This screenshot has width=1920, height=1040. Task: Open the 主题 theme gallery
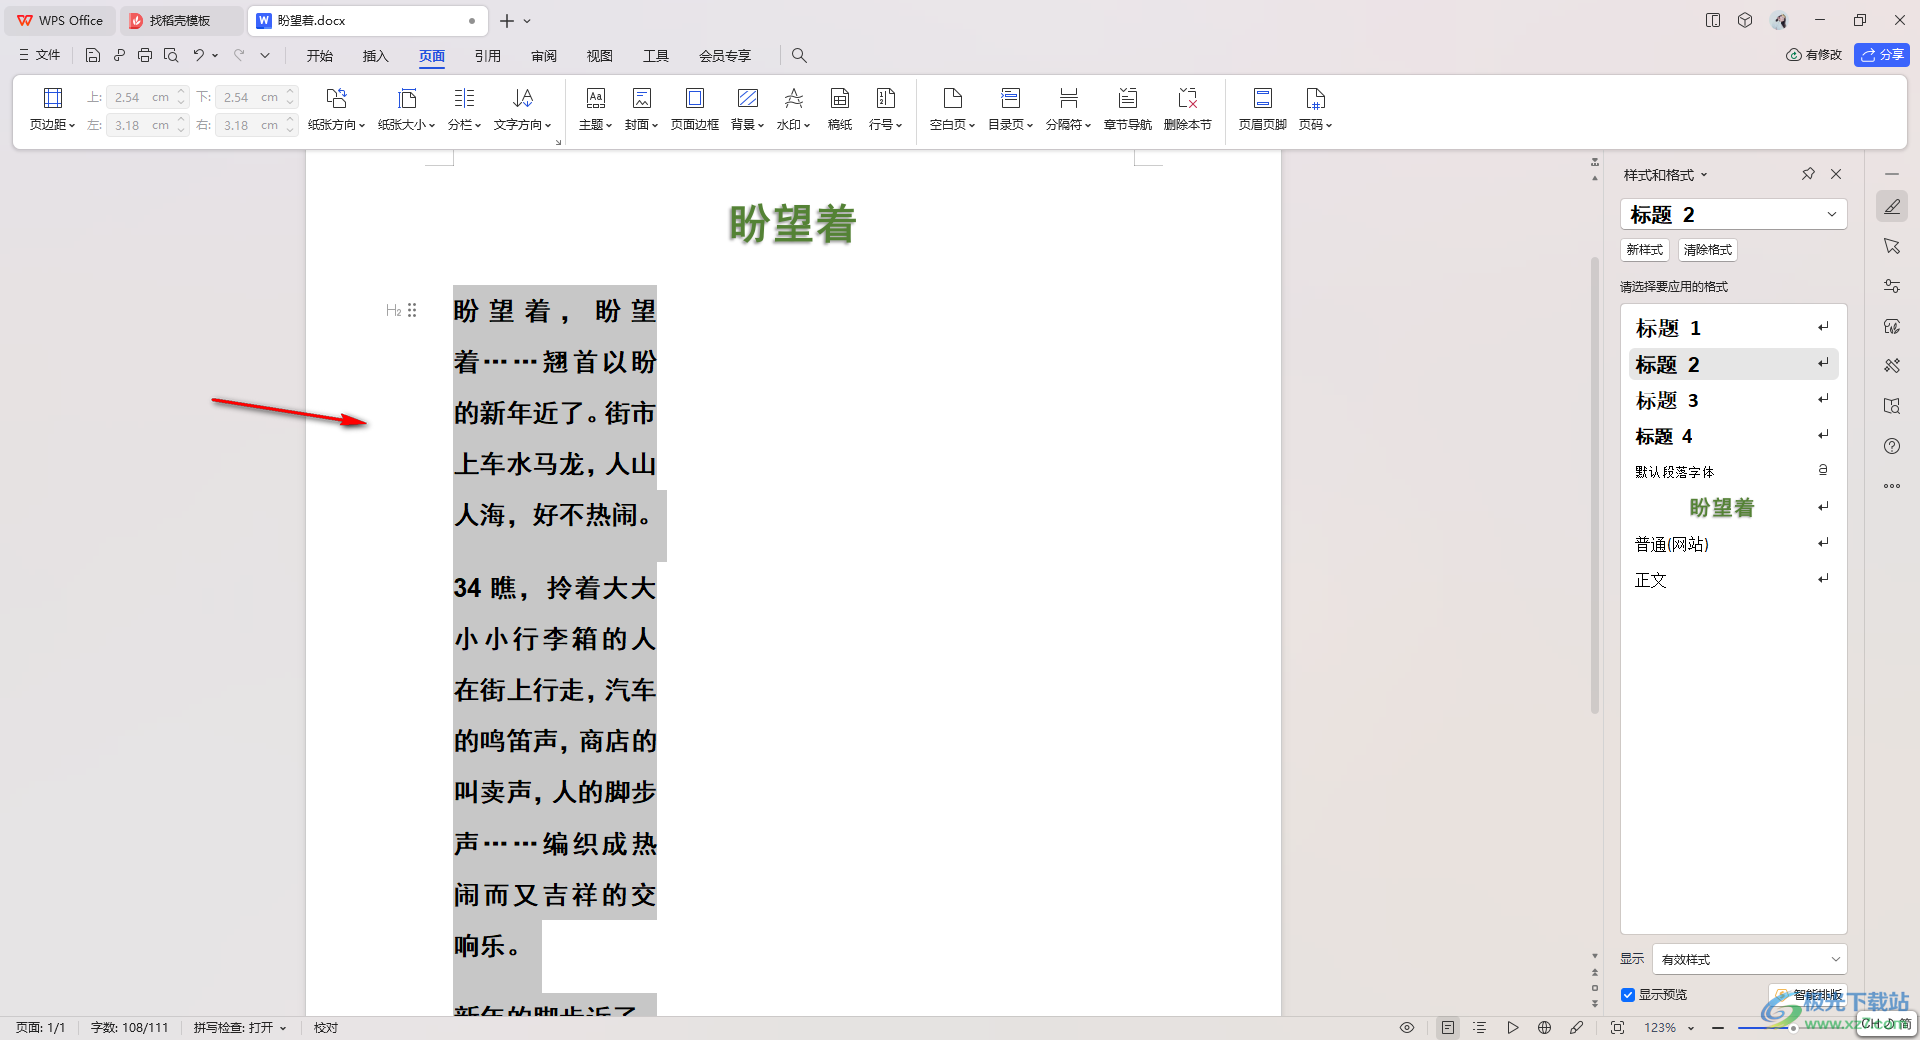coord(595,109)
